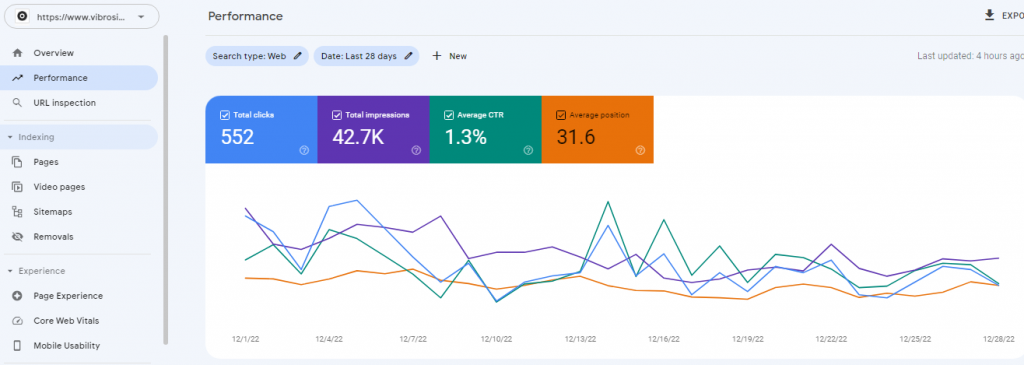Open the property selector dropdown
This screenshot has width=1024, height=365.
click(x=82, y=17)
